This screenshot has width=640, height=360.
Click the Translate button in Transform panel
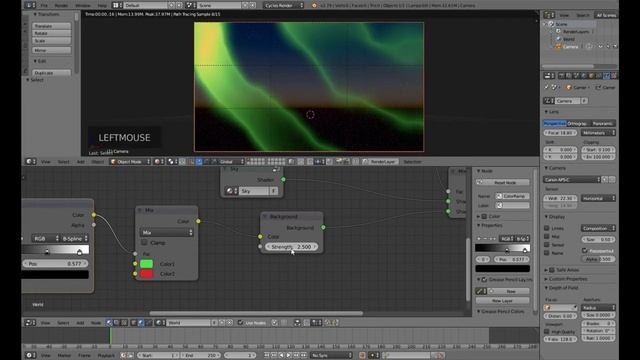point(51,26)
